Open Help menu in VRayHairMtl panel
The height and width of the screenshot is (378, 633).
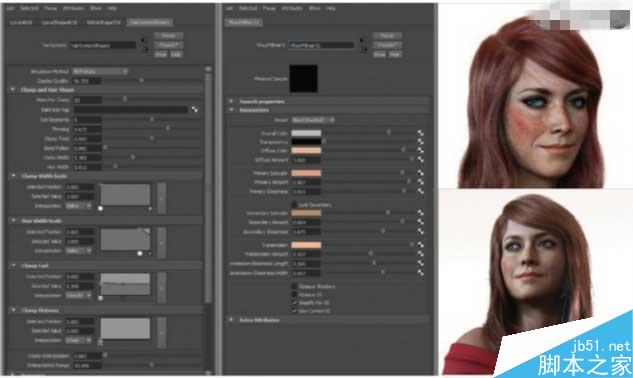330,8
